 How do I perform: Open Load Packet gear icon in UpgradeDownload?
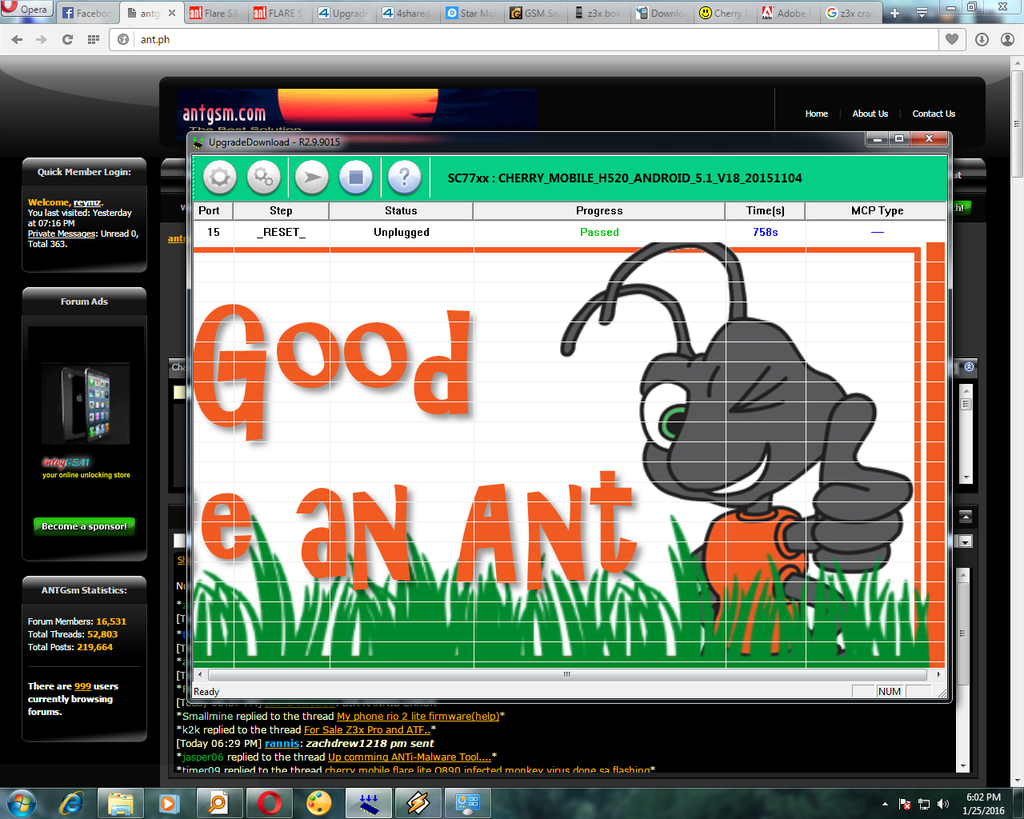click(220, 178)
